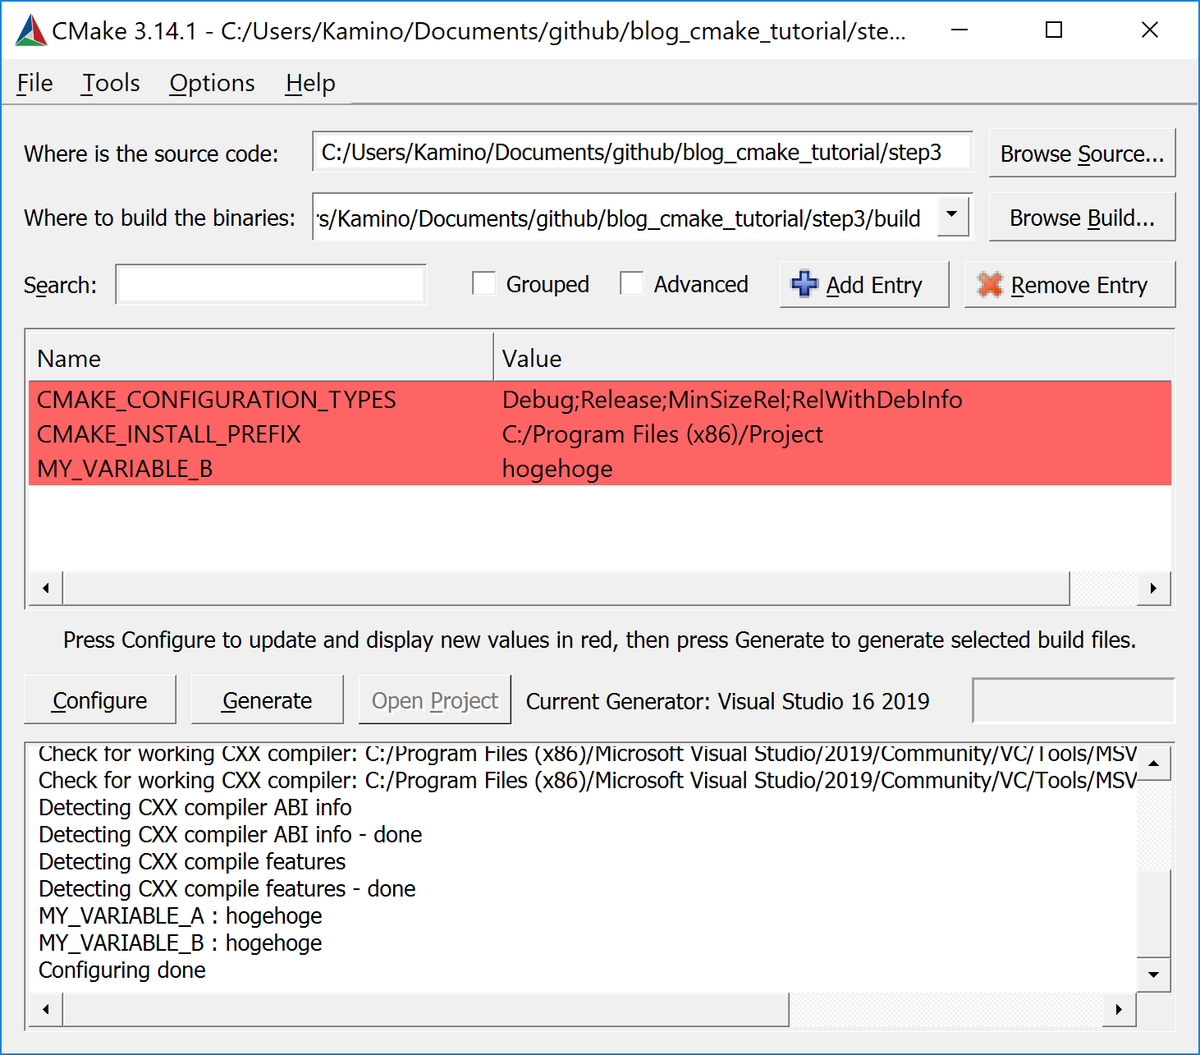Open the Tools menu
Screen dimensions: 1200x1055
[x=111, y=83]
